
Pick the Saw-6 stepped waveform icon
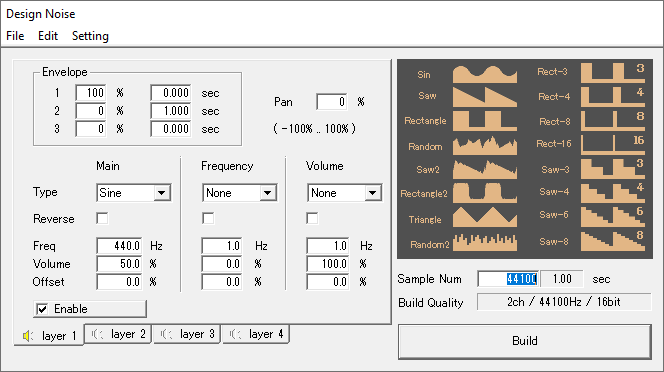(x=613, y=216)
